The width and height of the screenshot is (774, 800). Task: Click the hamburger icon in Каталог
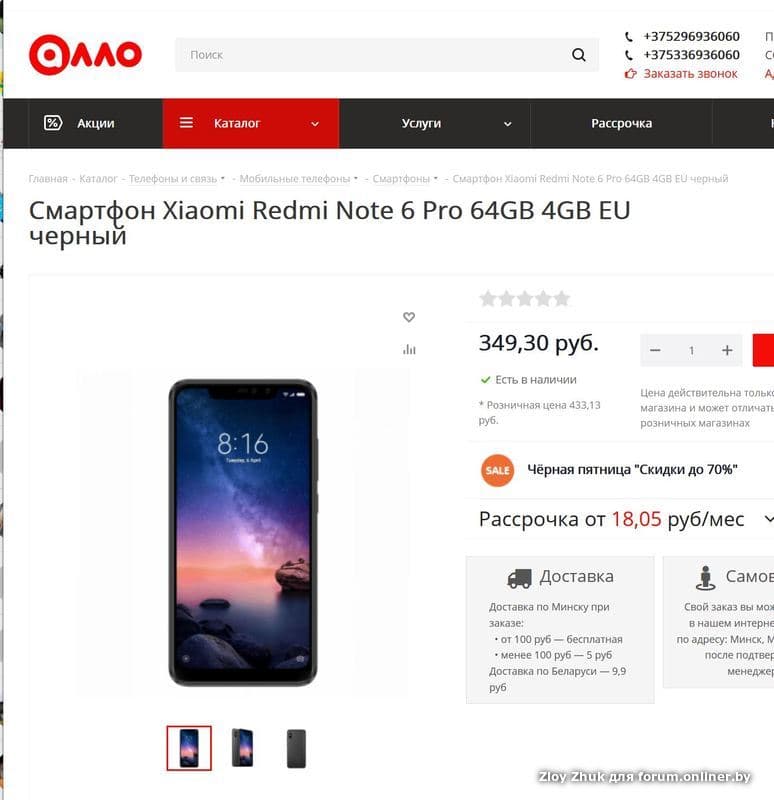pyautogui.click(x=186, y=123)
